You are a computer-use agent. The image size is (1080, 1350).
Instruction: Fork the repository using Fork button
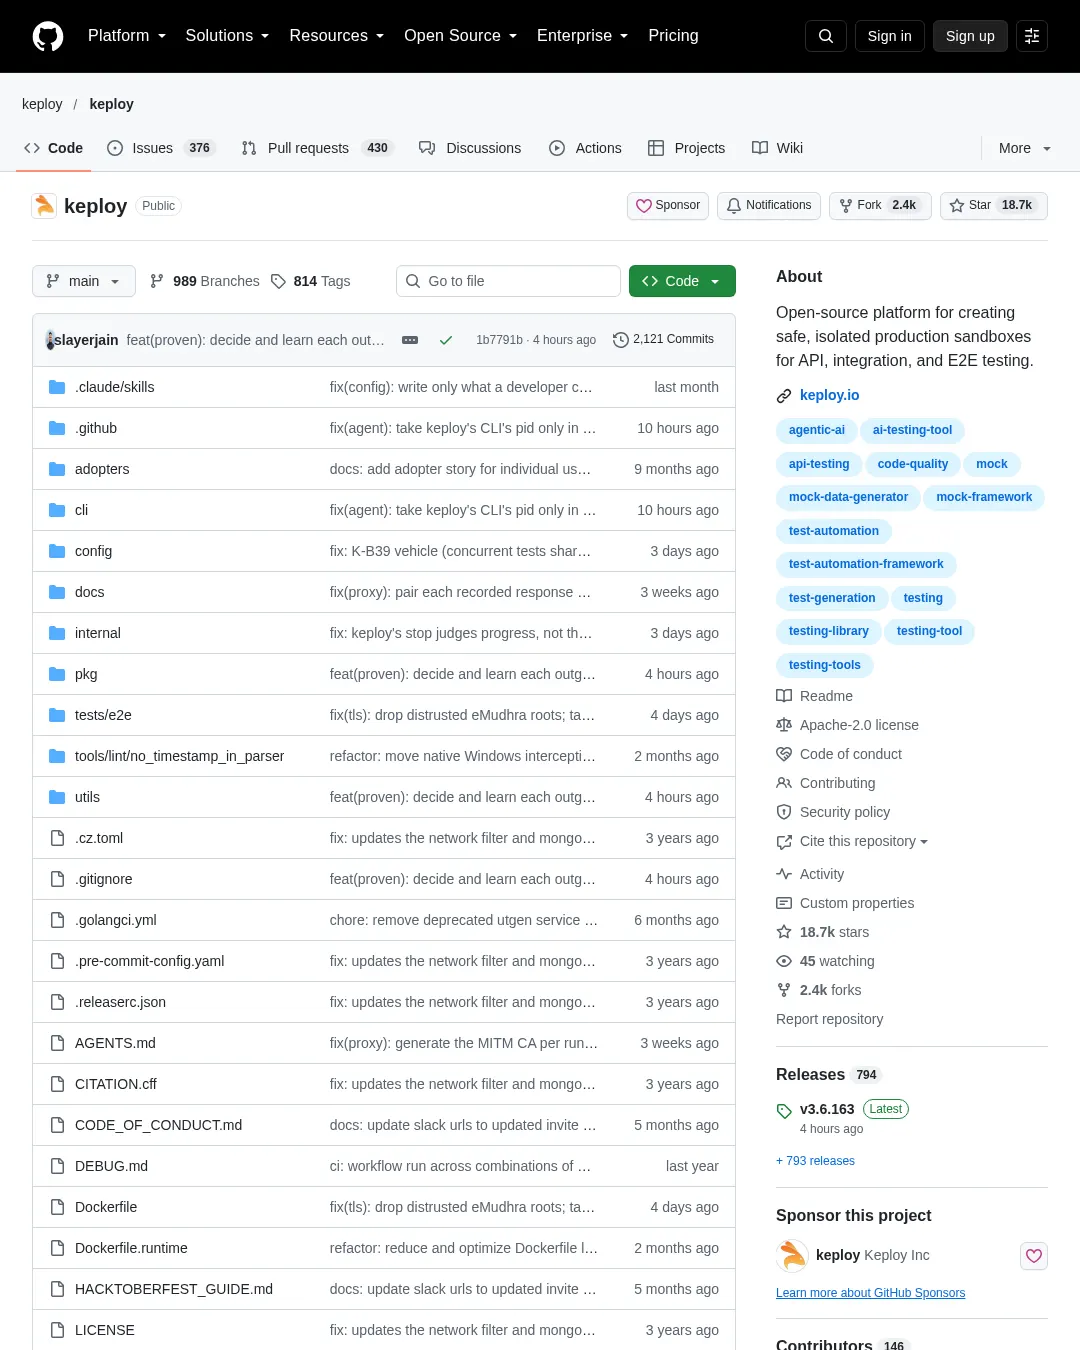(x=880, y=205)
